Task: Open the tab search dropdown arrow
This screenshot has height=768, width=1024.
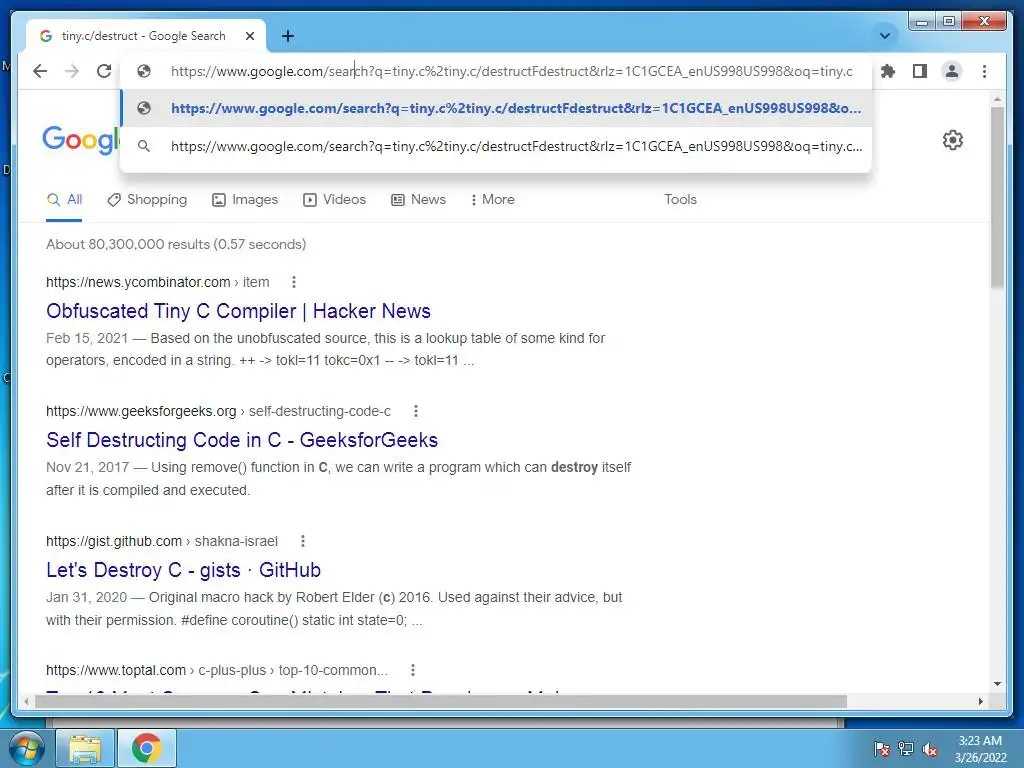Action: point(885,36)
